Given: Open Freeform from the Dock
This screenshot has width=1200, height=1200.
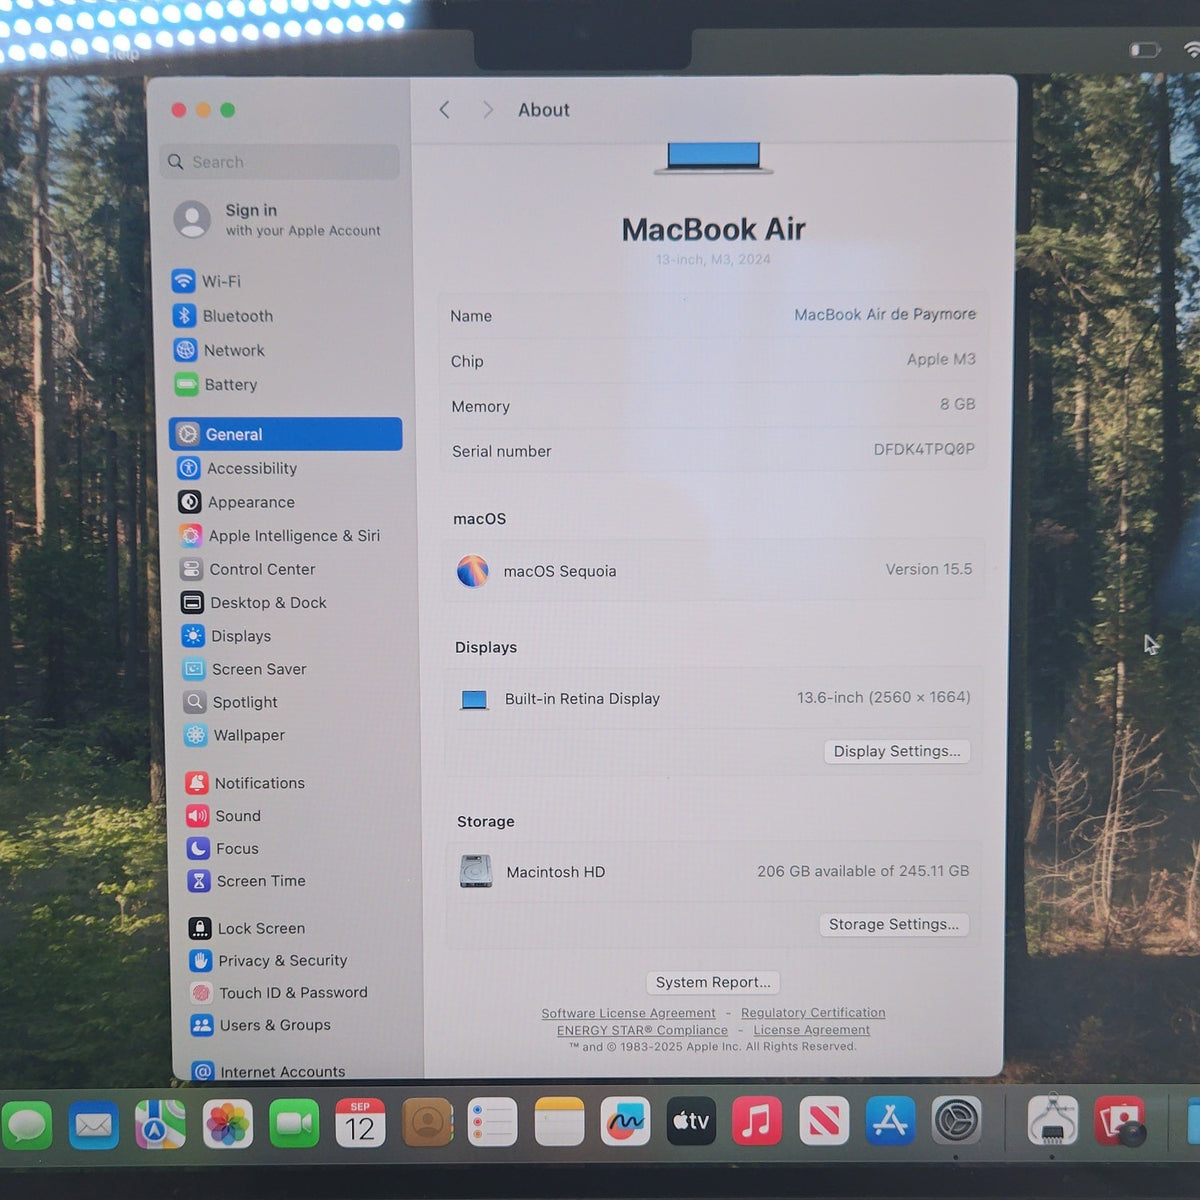Looking at the screenshot, I should point(625,1122).
